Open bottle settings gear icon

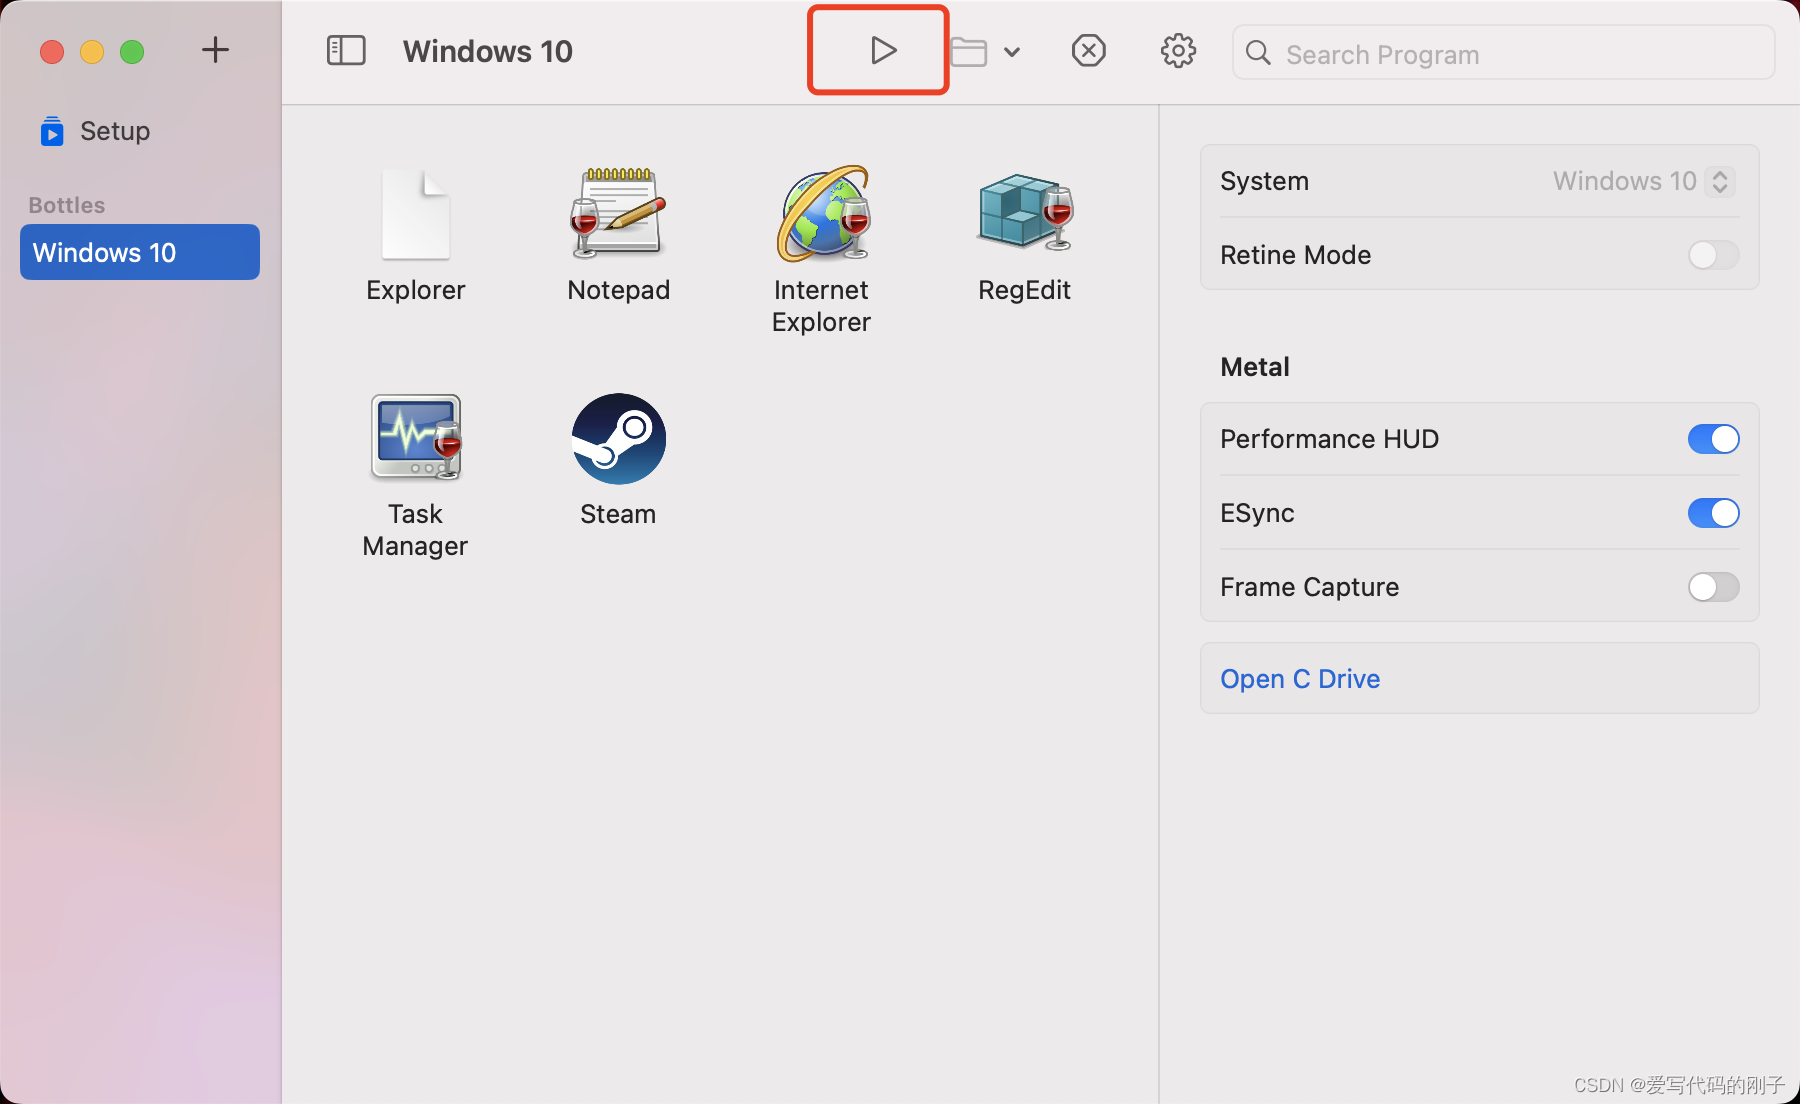pos(1178,50)
